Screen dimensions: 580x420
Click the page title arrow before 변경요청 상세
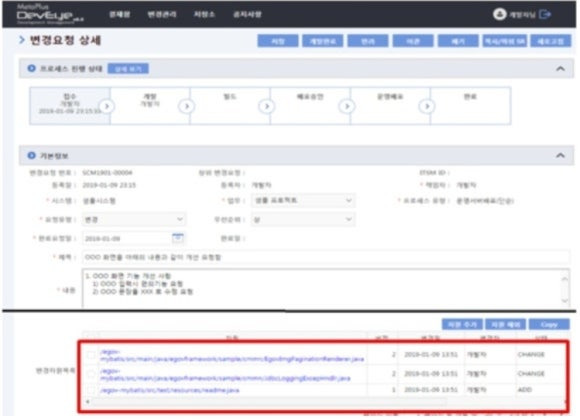click(22, 40)
